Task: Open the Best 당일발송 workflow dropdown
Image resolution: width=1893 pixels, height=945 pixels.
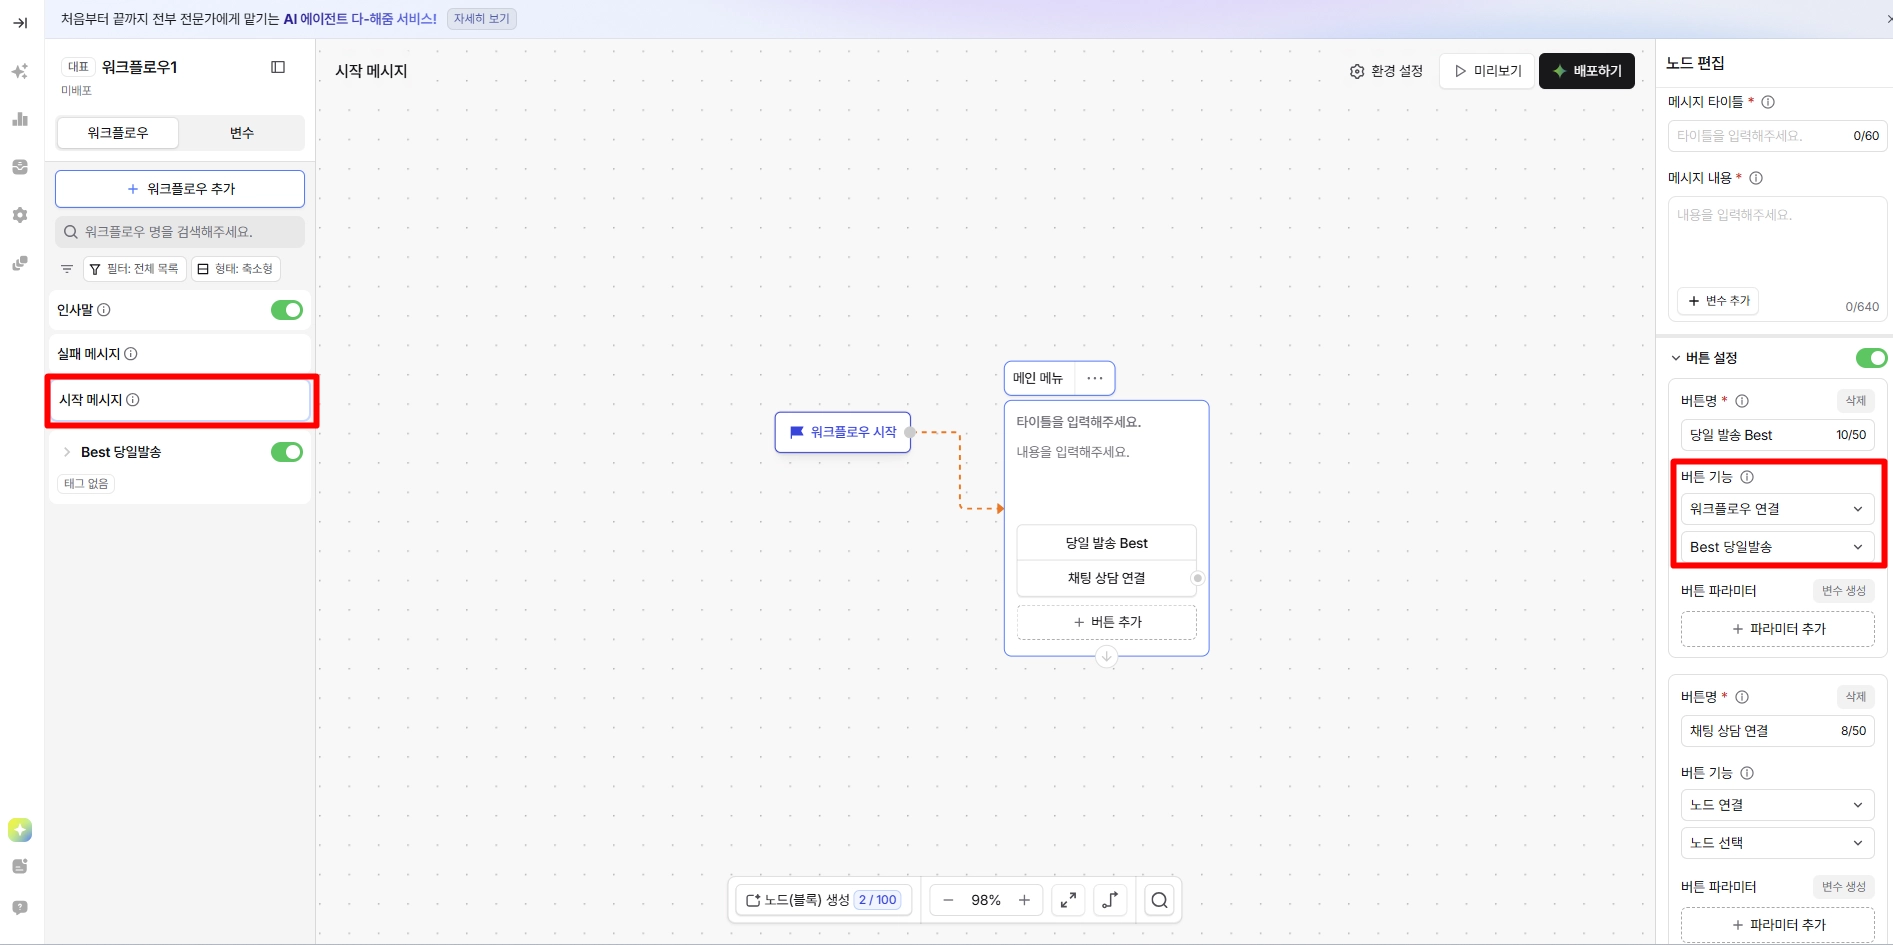Action: pyautogui.click(x=1777, y=547)
